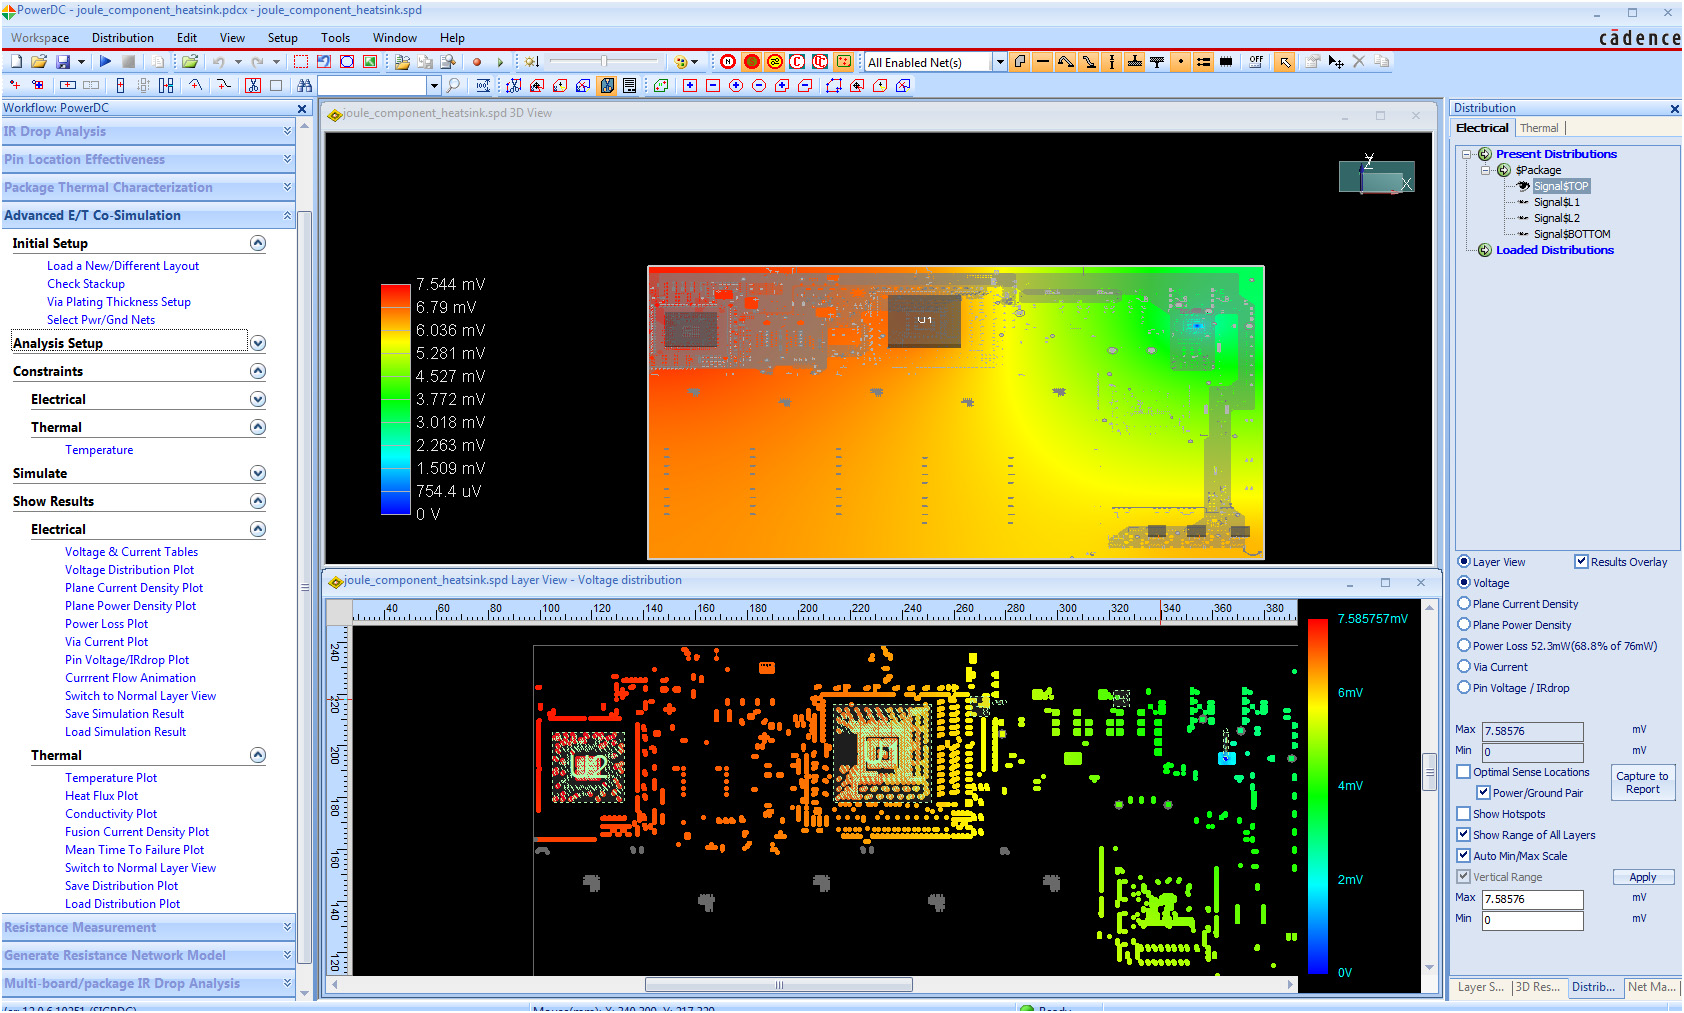1684x1013 pixels.
Task: Select the Plane Current Density radio button
Action: point(1464,604)
